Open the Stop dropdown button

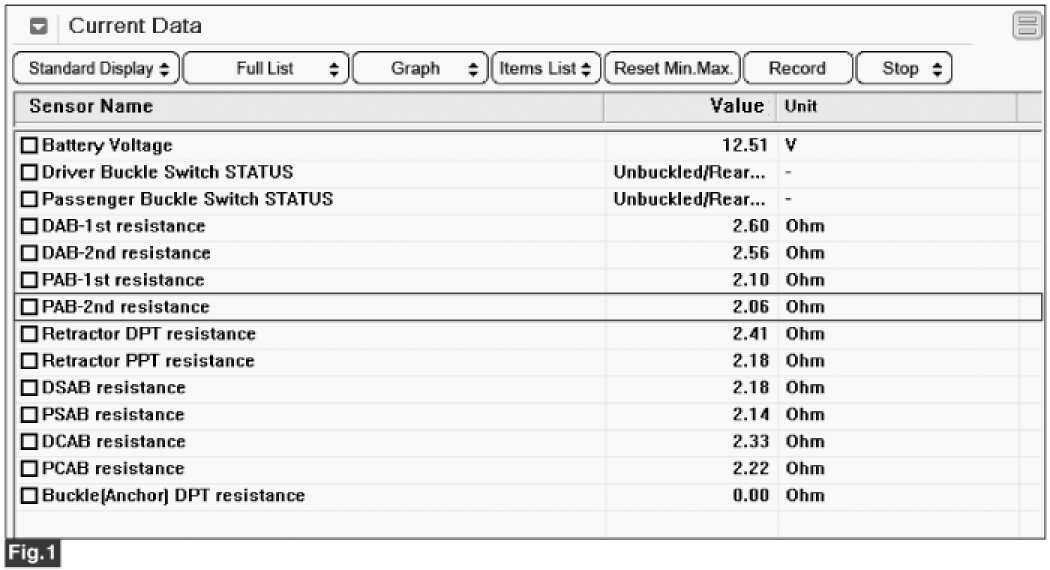coord(904,69)
